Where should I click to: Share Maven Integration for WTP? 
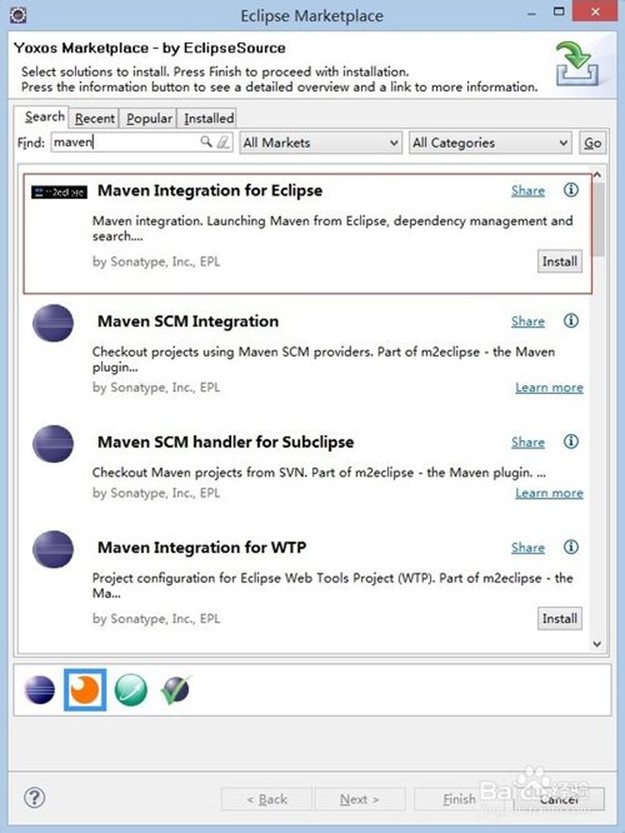pos(528,547)
